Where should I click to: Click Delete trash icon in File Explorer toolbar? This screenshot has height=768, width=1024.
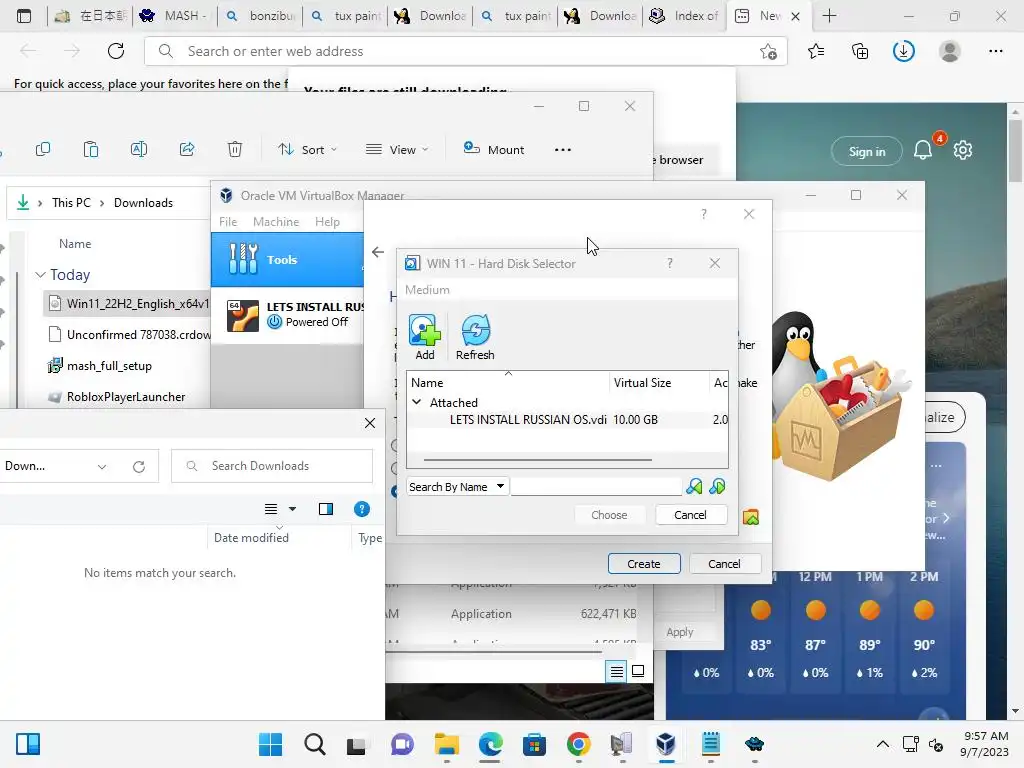[x=234, y=150]
